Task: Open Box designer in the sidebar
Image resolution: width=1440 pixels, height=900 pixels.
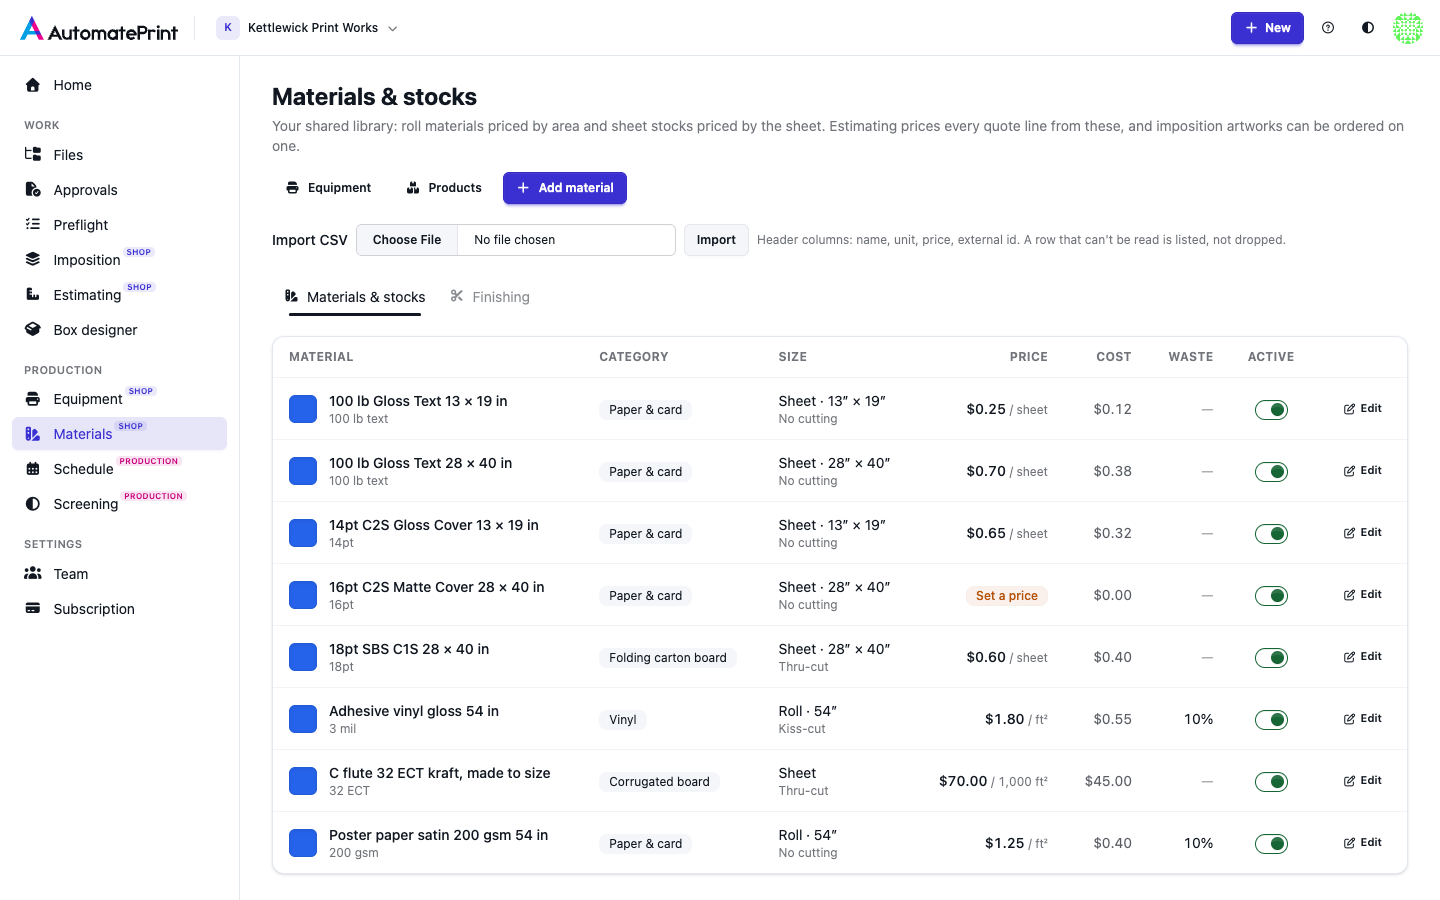Action: pos(120,330)
